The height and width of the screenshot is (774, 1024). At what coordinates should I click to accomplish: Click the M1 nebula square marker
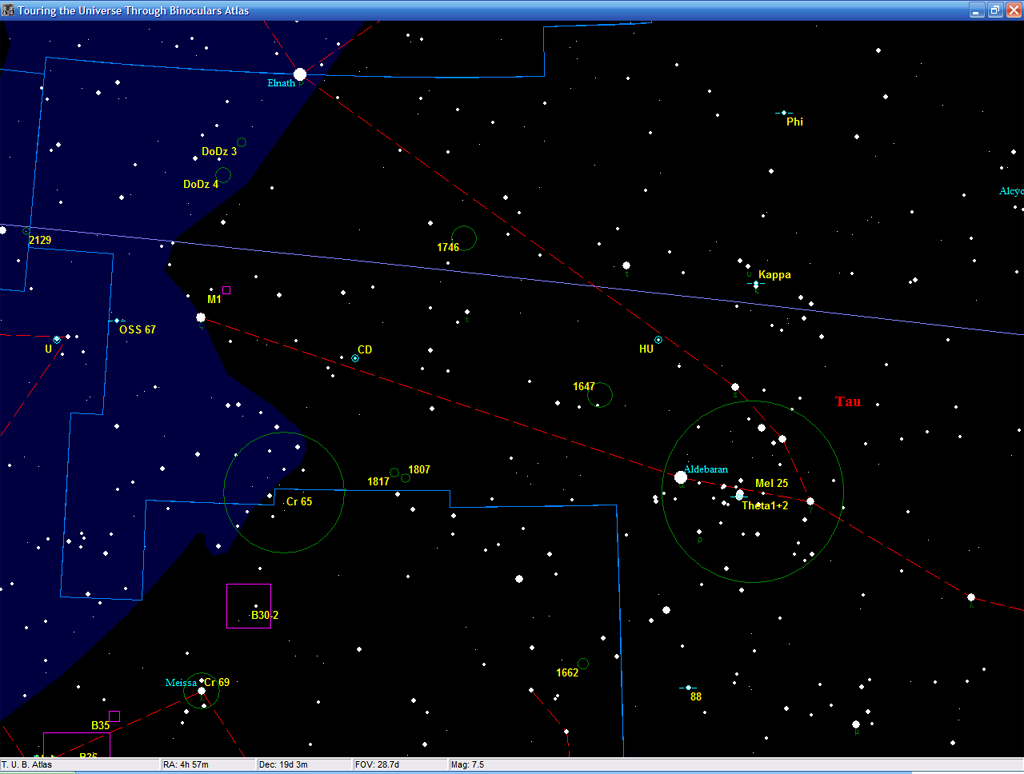tap(226, 290)
